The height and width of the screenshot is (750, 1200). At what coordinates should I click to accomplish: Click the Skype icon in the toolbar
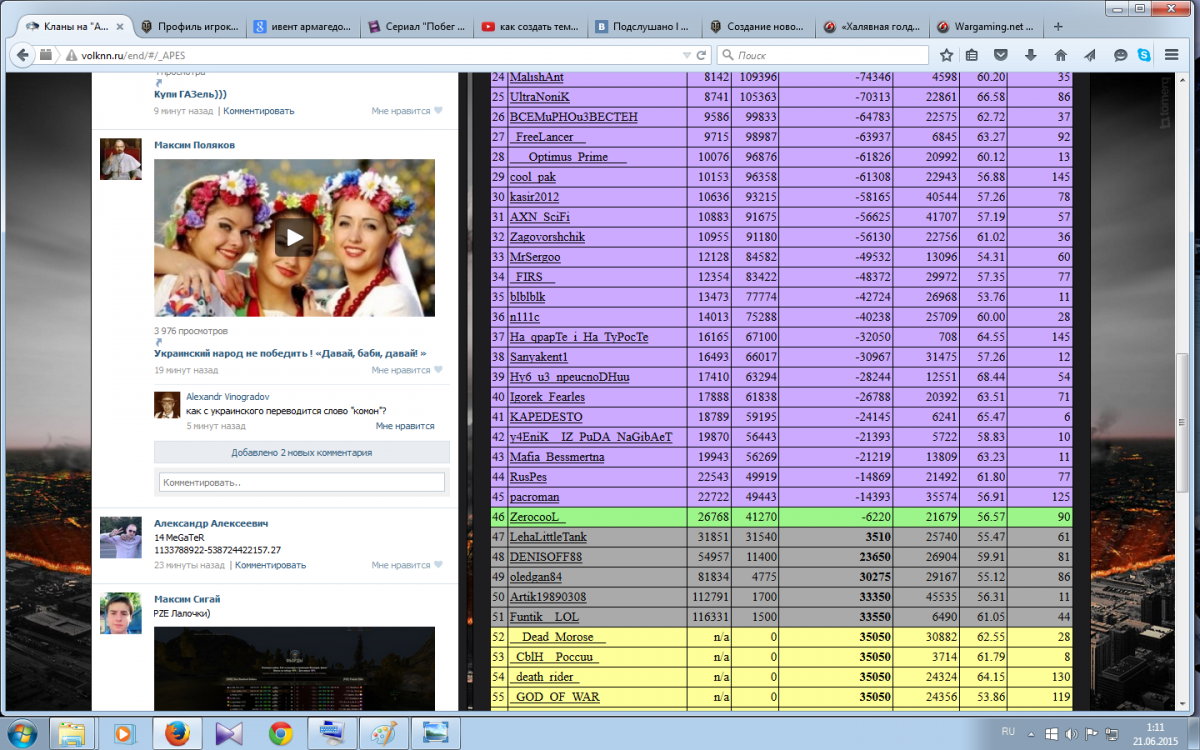pyautogui.click(x=1142, y=55)
